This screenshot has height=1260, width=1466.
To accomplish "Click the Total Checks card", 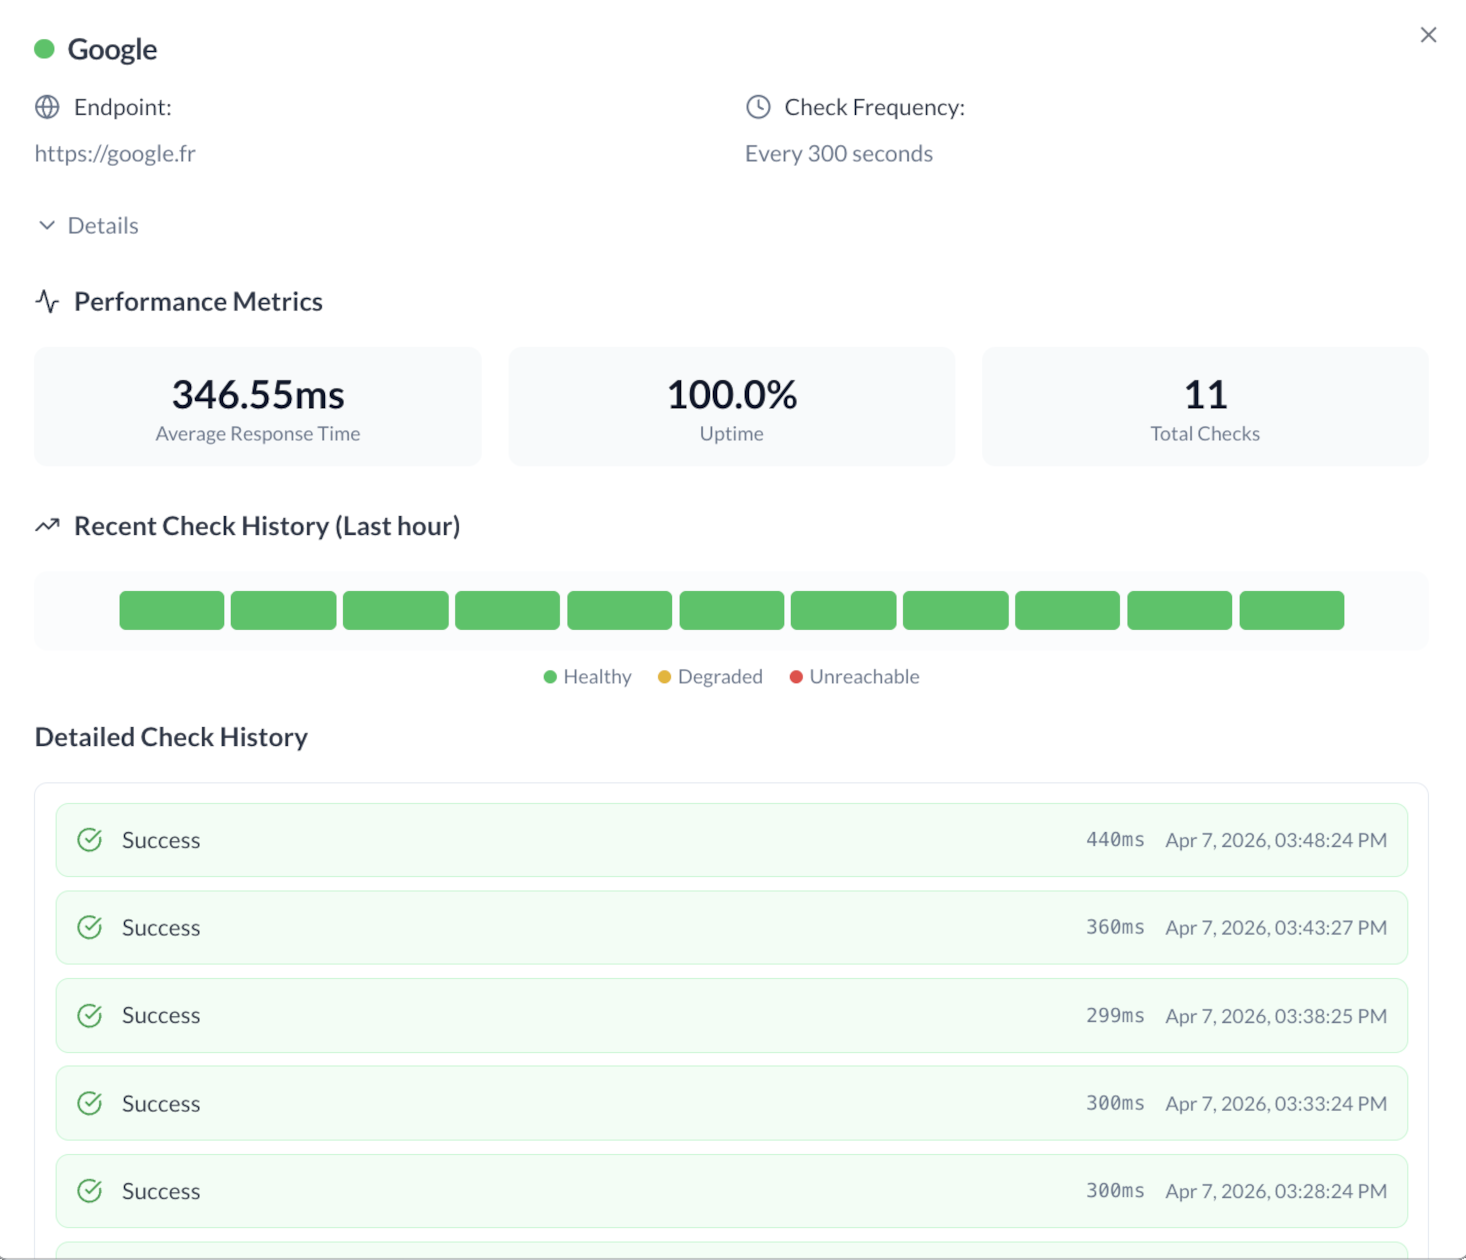I will 1204,407.
